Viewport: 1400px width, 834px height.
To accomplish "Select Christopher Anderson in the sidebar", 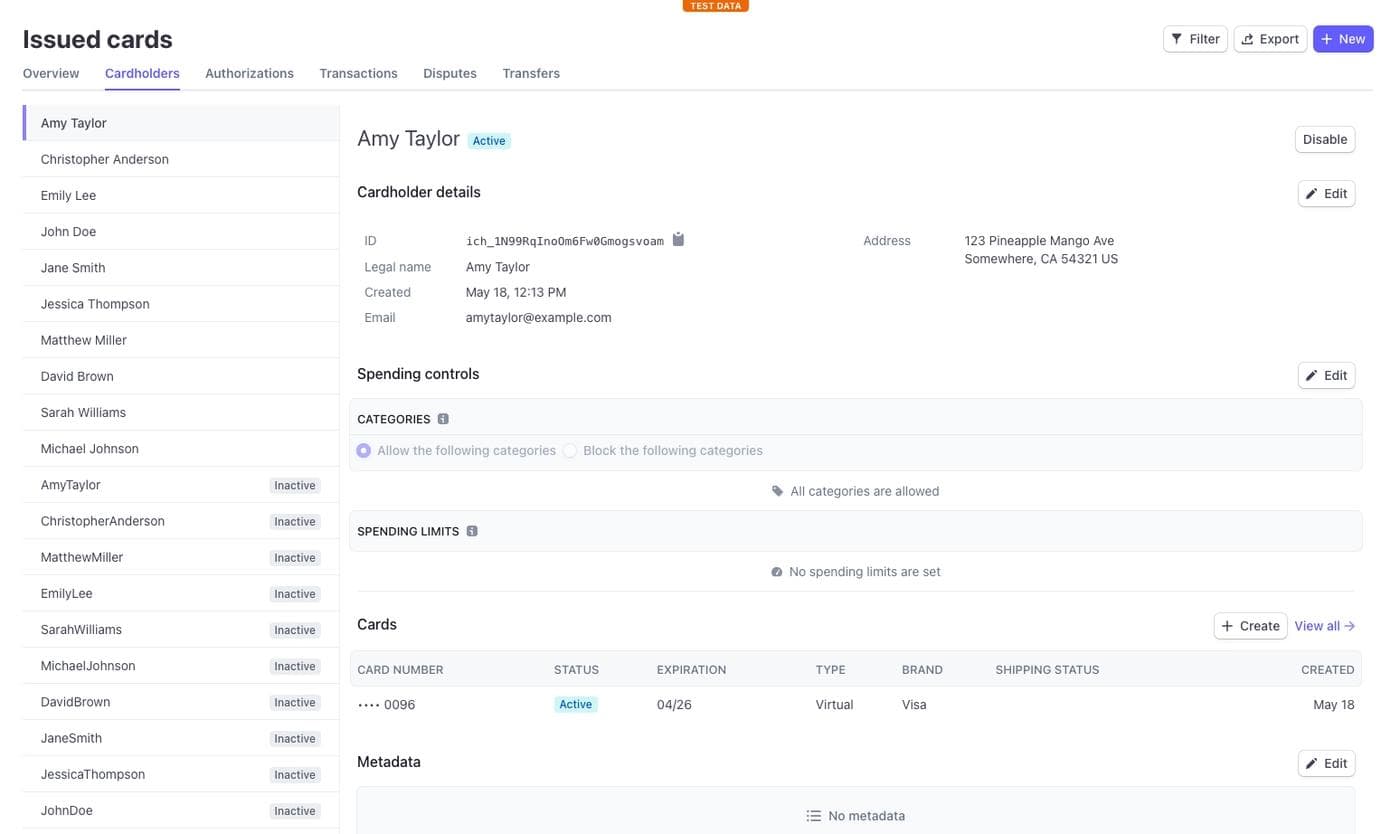I will tap(104, 159).
